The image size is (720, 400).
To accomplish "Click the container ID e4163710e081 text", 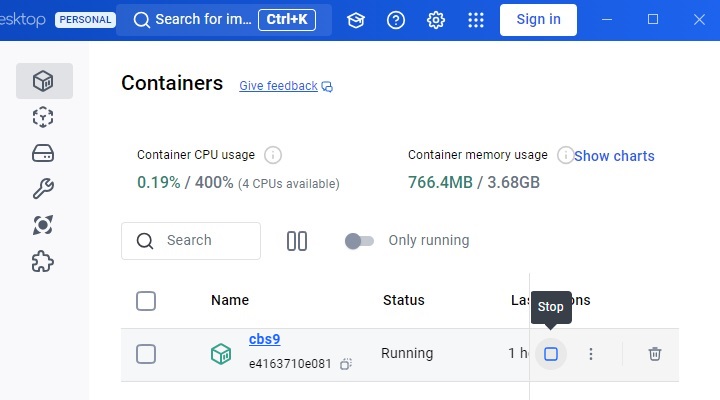I will [290, 364].
